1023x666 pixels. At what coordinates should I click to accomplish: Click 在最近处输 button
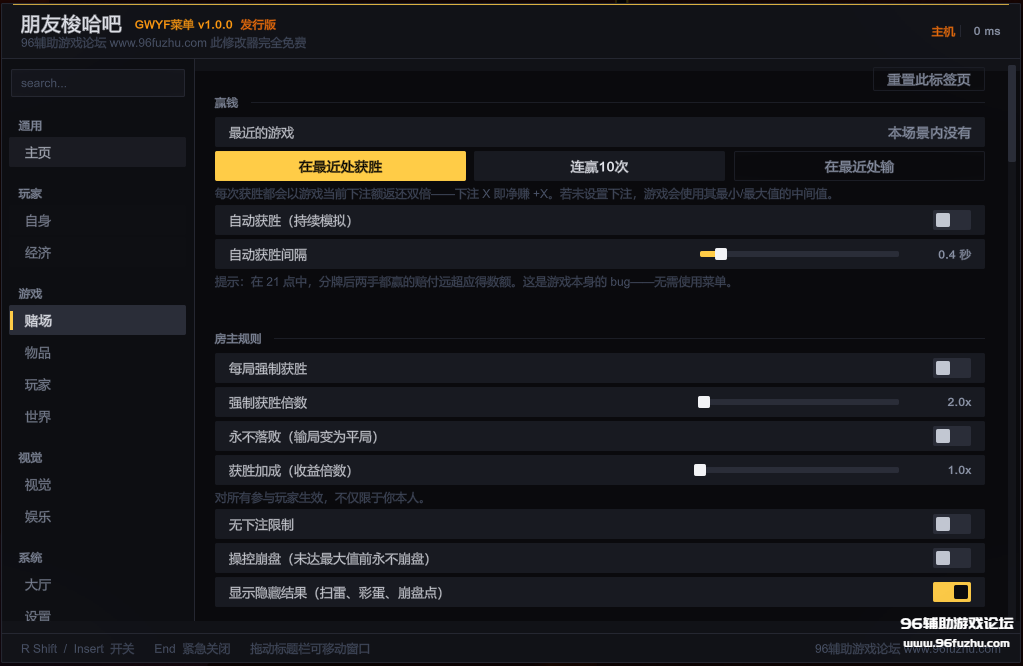[x=859, y=166]
